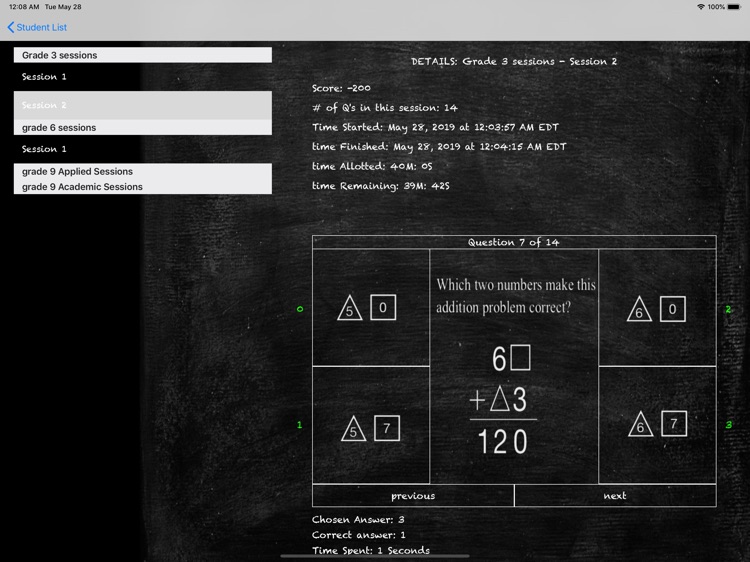Go back to Student List
Viewport: 750px width, 562px height.
(x=37, y=27)
